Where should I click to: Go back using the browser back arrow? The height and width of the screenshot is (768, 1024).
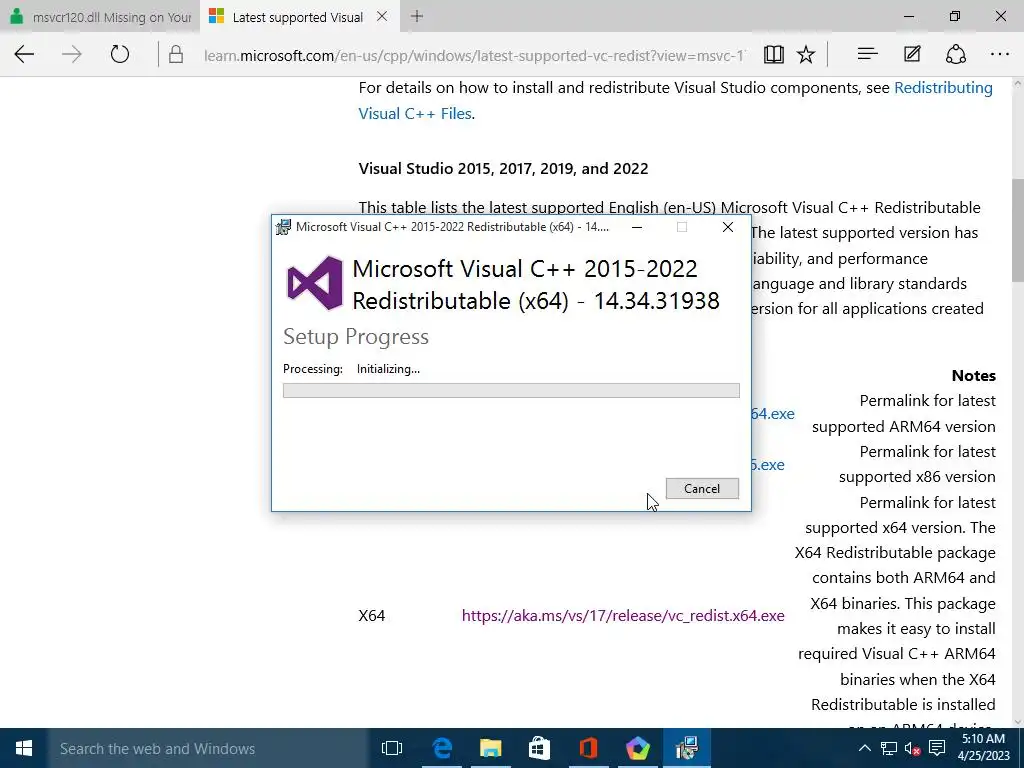(x=24, y=54)
